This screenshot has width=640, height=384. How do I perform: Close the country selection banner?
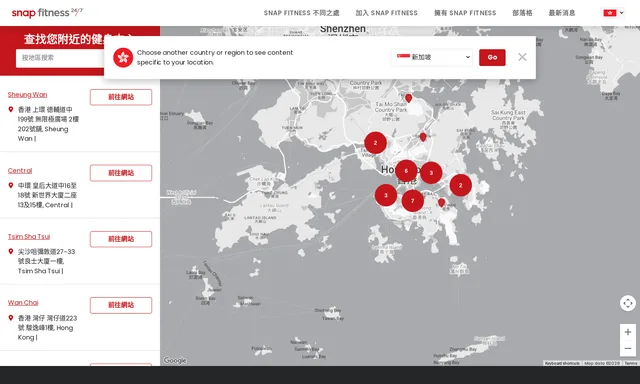(522, 57)
